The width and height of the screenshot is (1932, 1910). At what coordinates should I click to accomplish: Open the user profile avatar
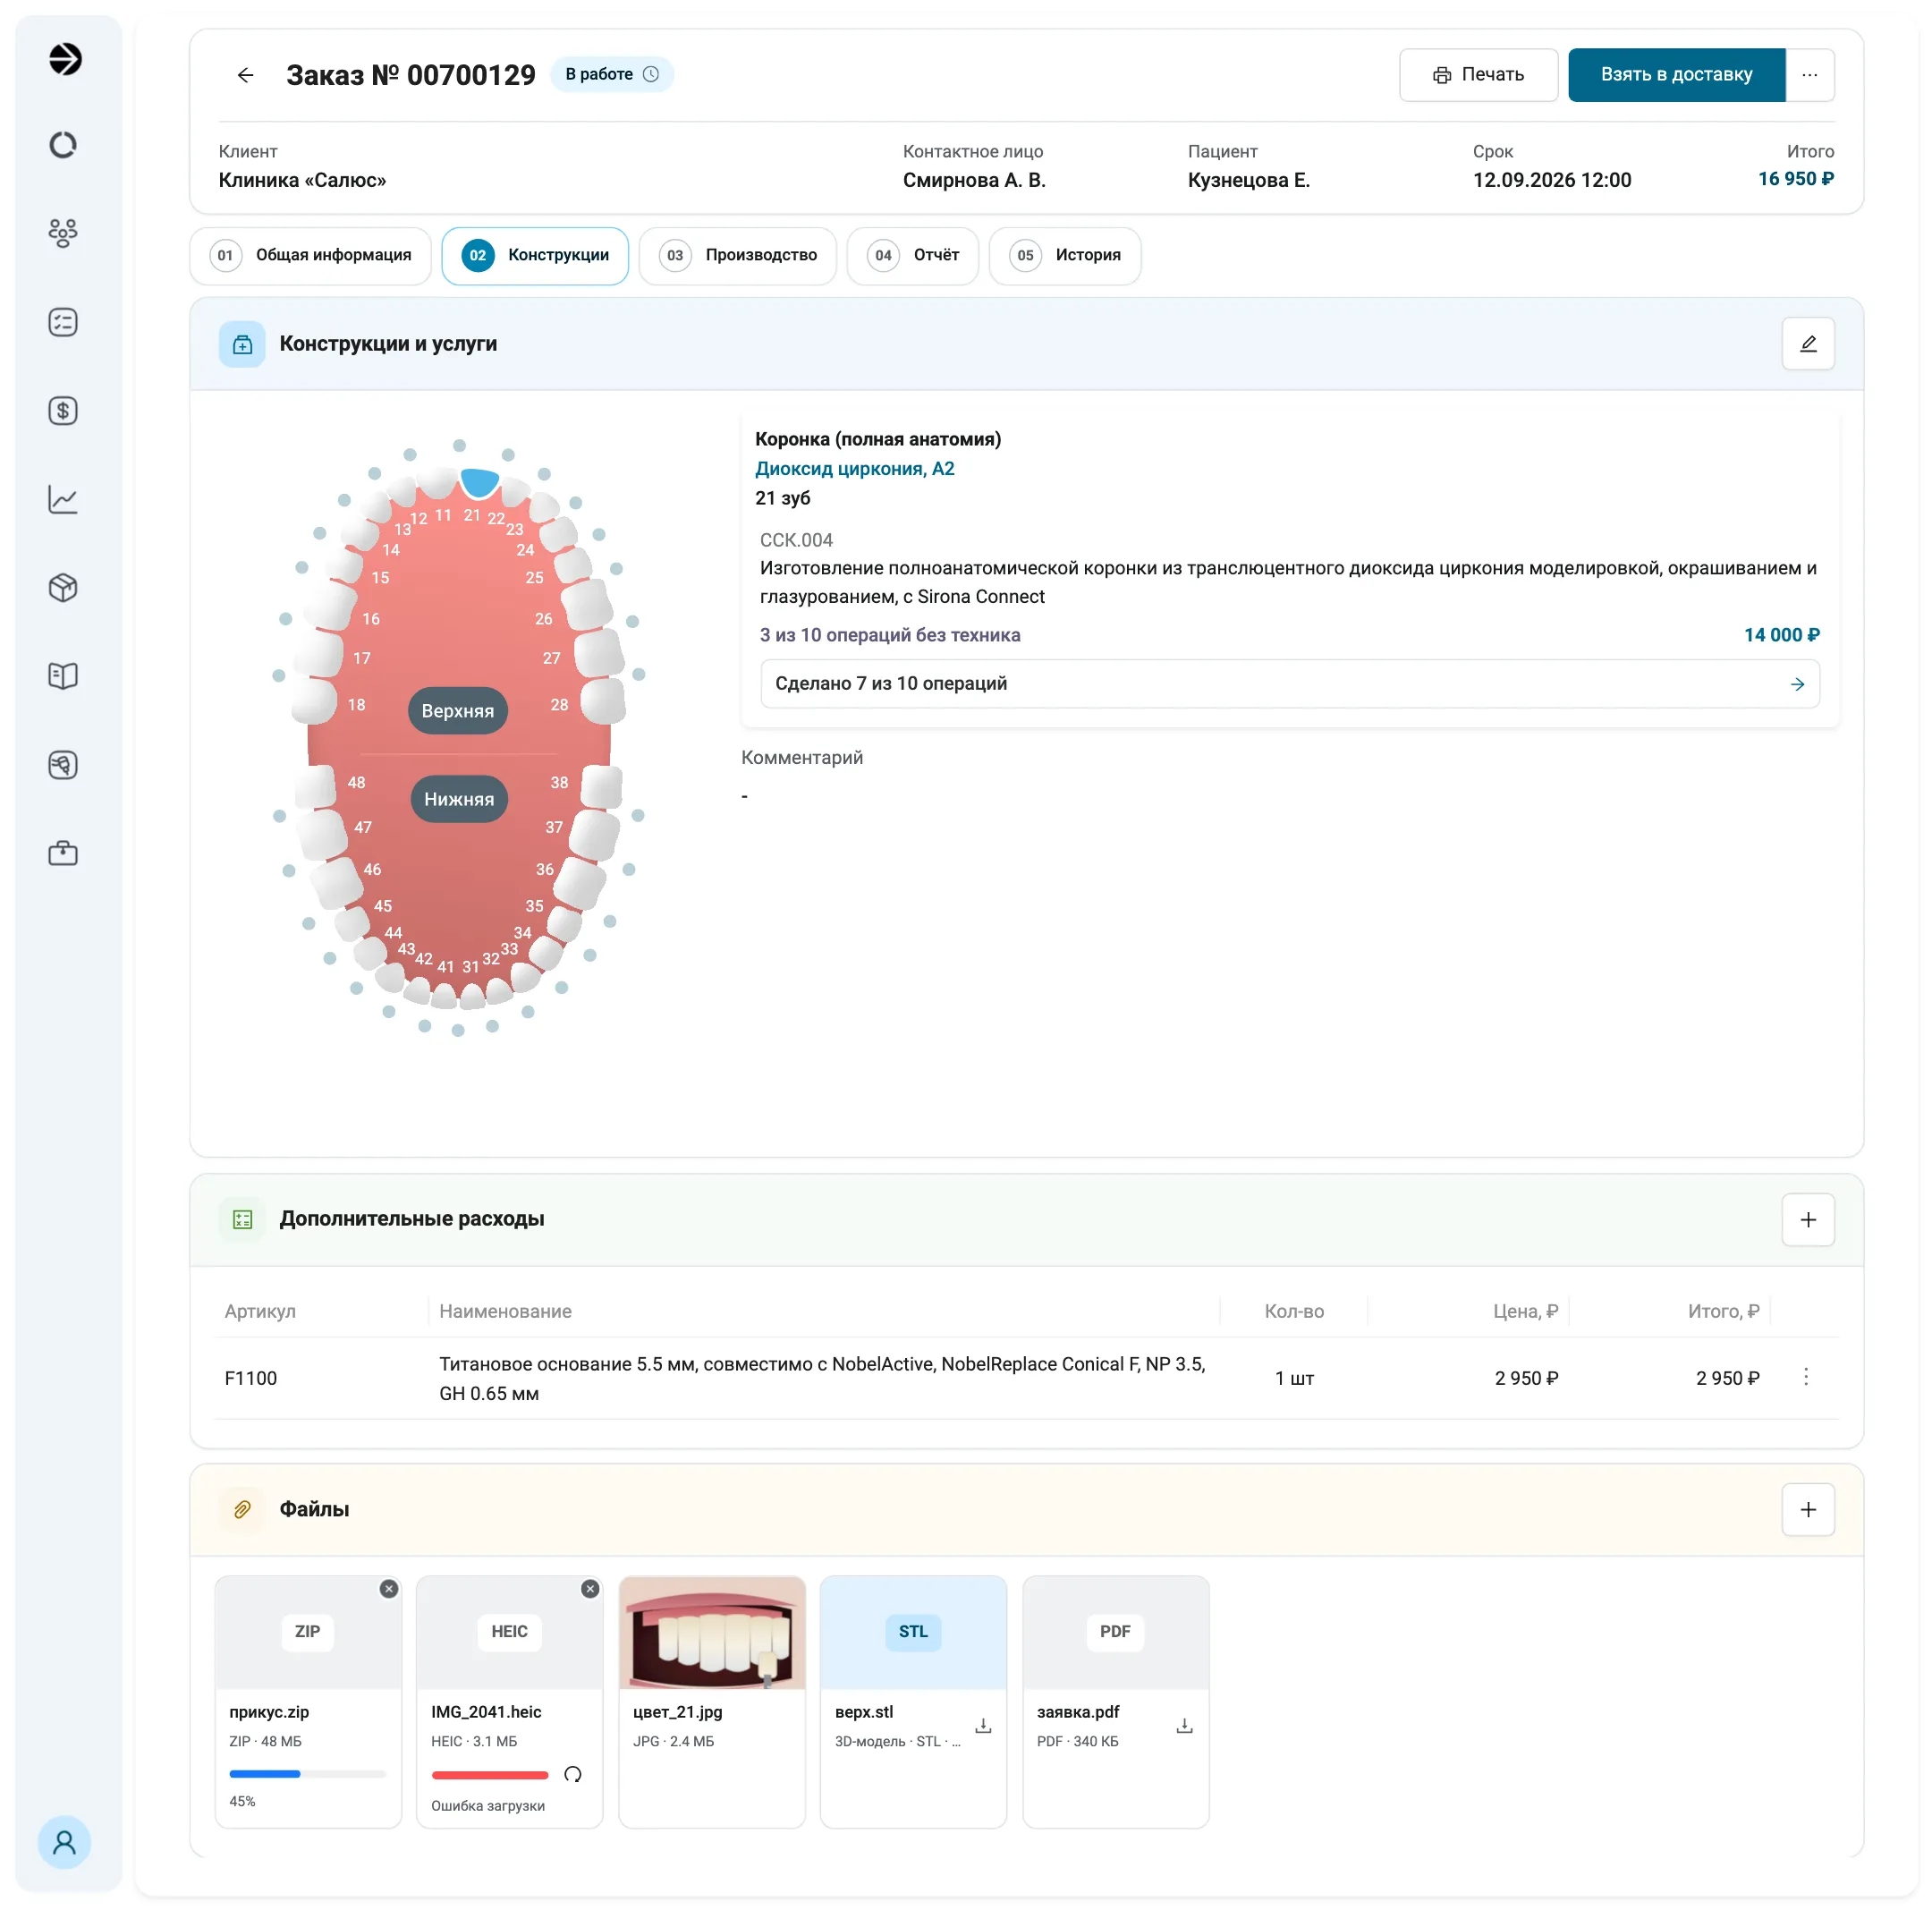click(x=64, y=1842)
